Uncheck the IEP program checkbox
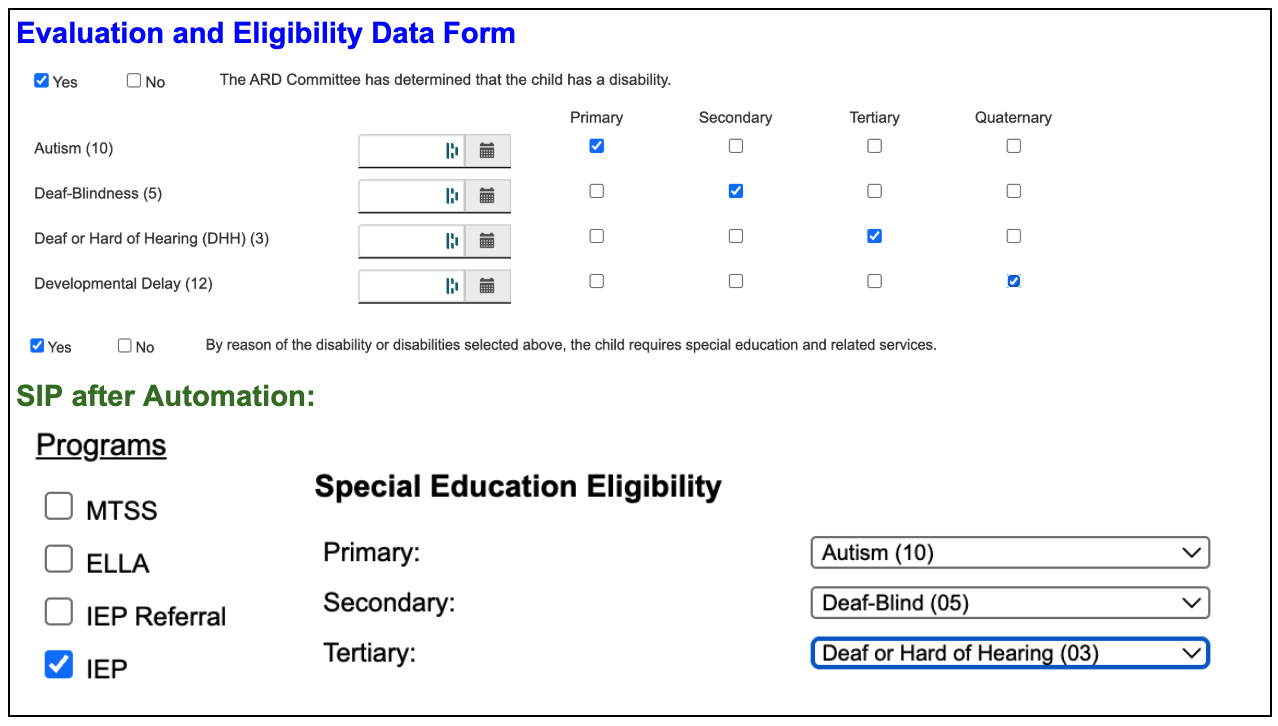This screenshot has height=726, width=1278. click(x=59, y=664)
